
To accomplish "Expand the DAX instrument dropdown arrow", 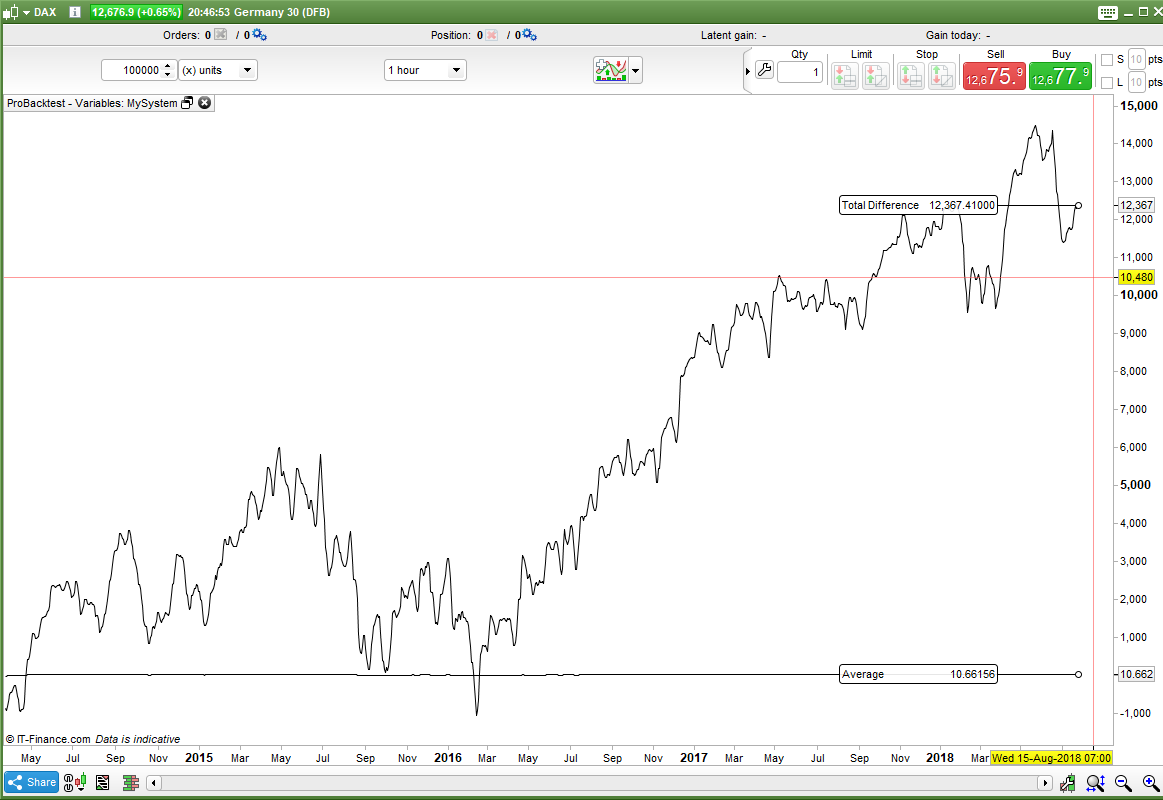I will [26, 12].
